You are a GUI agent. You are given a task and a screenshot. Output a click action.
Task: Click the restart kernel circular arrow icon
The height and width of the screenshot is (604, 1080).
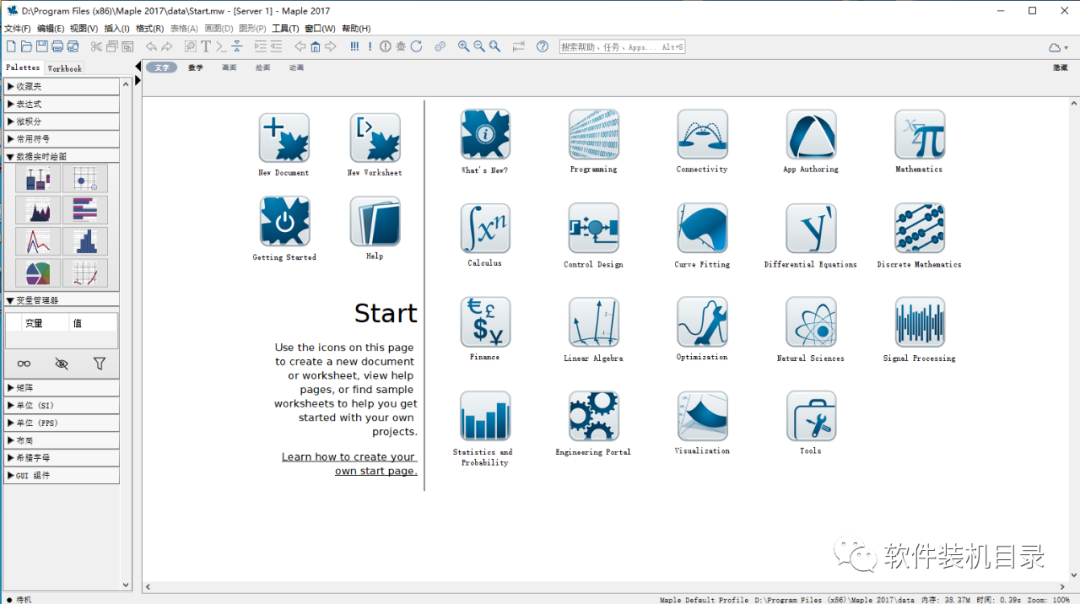[x=417, y=47]
